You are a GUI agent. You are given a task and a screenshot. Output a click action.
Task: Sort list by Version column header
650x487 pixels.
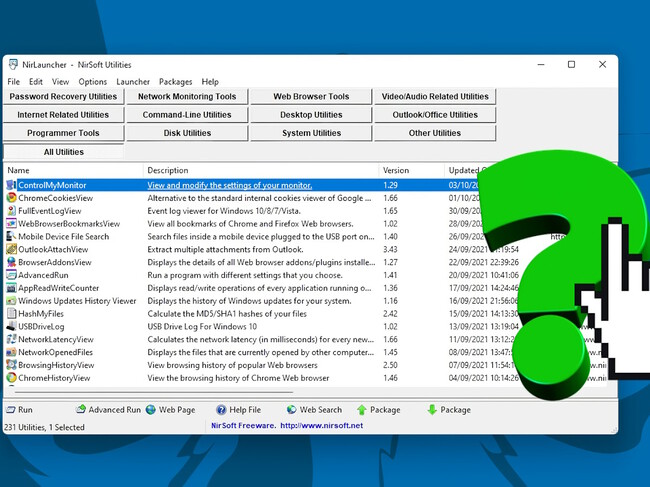(x=412, y=170)
